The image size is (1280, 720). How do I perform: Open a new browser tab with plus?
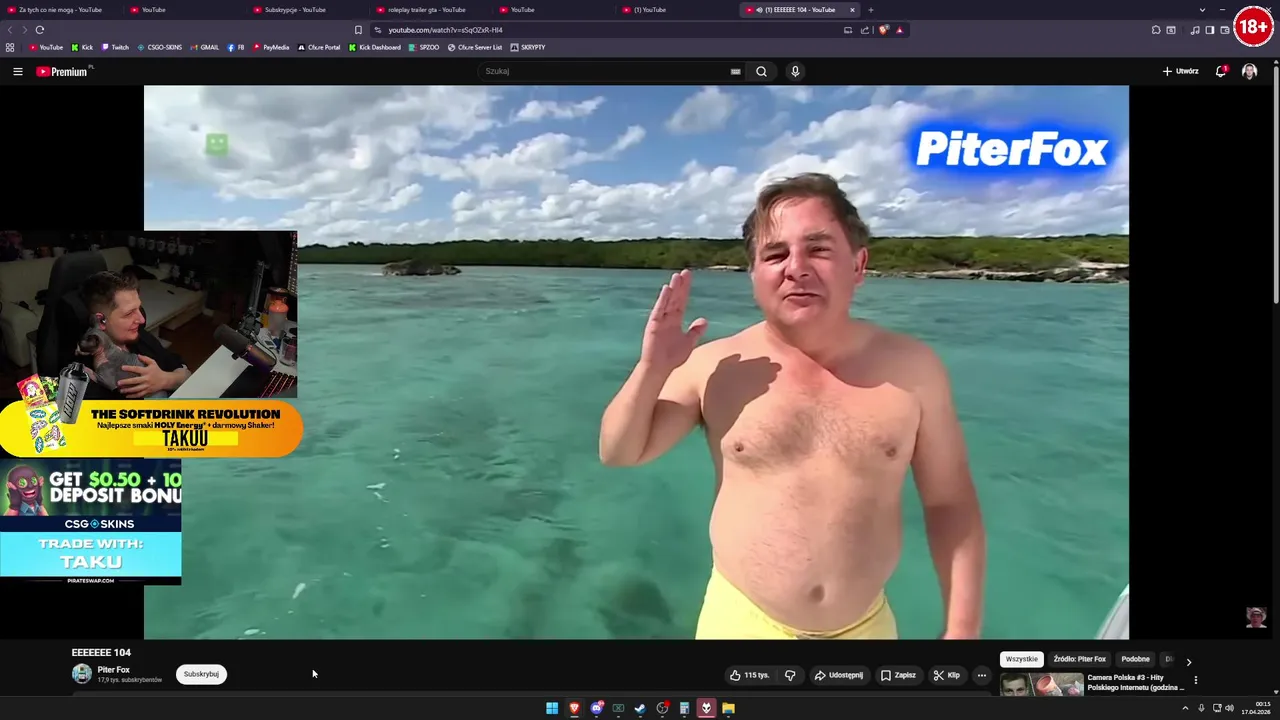[870, 10]
